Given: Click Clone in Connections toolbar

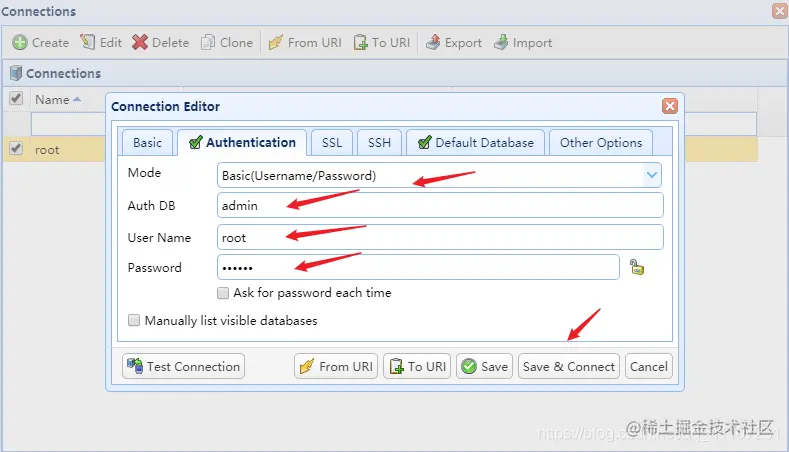Looking at the screenshot, I should (227, 43).
